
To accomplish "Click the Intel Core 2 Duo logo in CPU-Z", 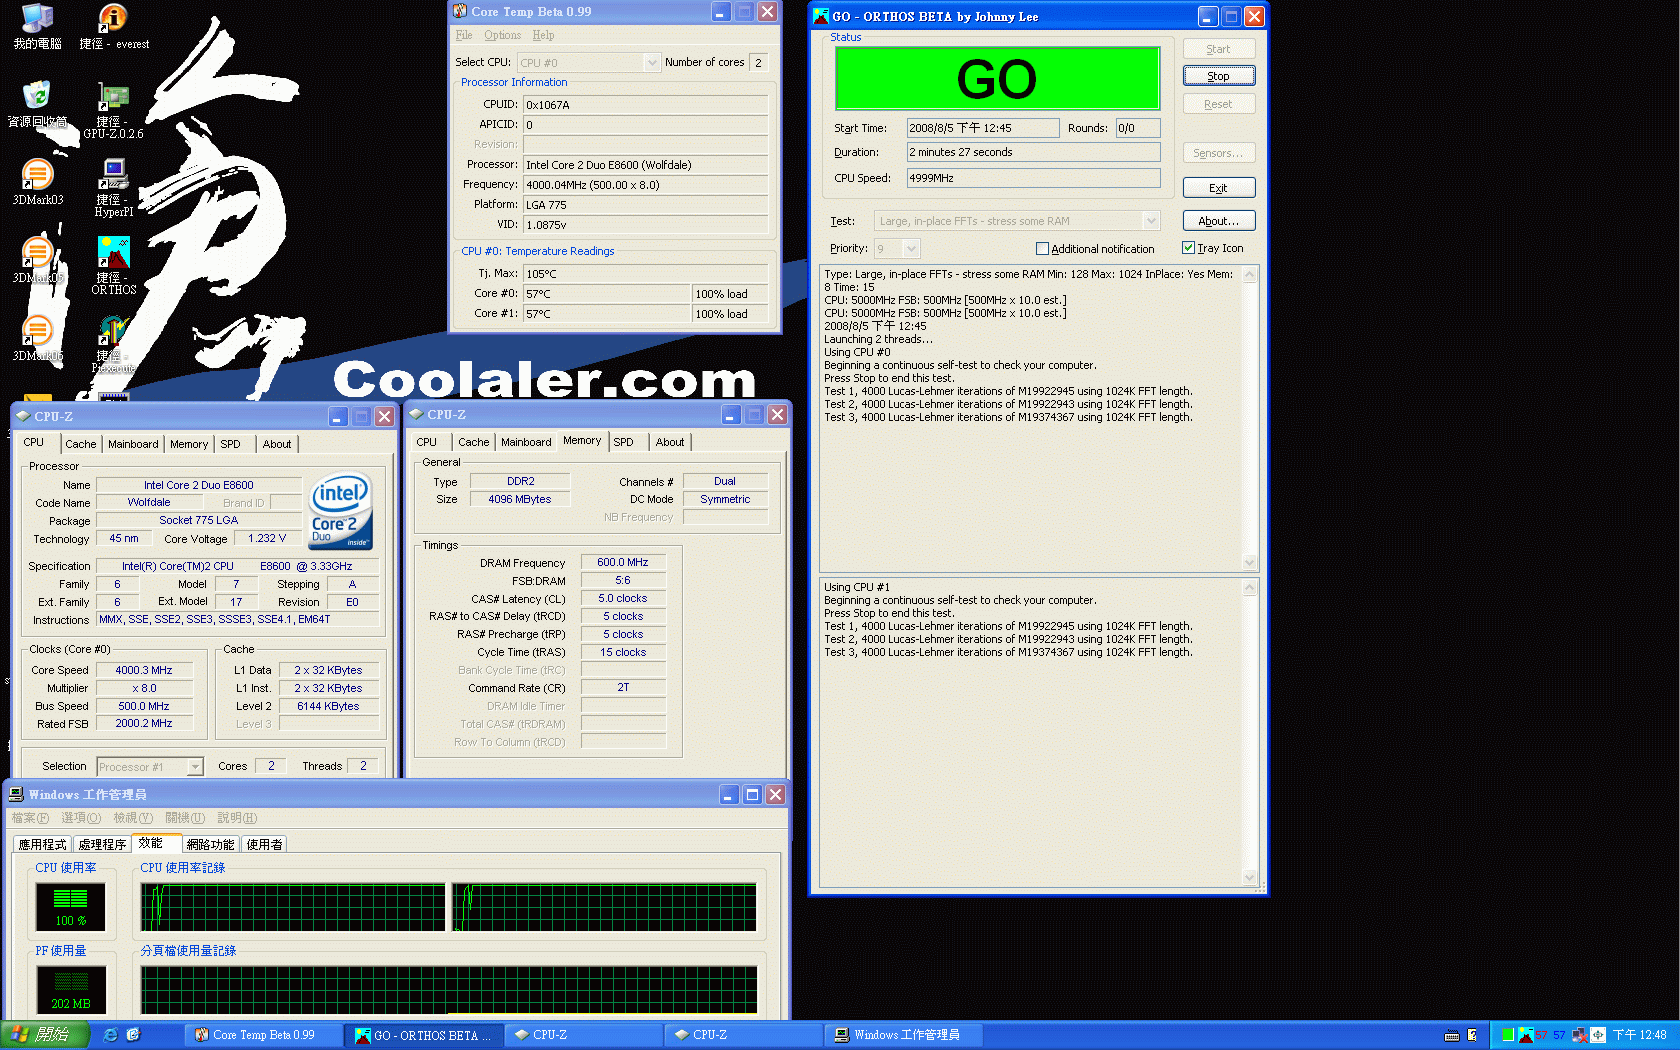I will [341, 511].
